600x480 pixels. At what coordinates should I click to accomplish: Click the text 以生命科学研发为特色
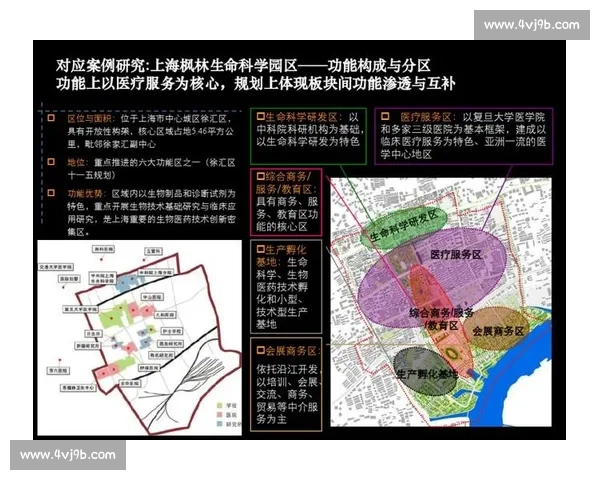308,142
